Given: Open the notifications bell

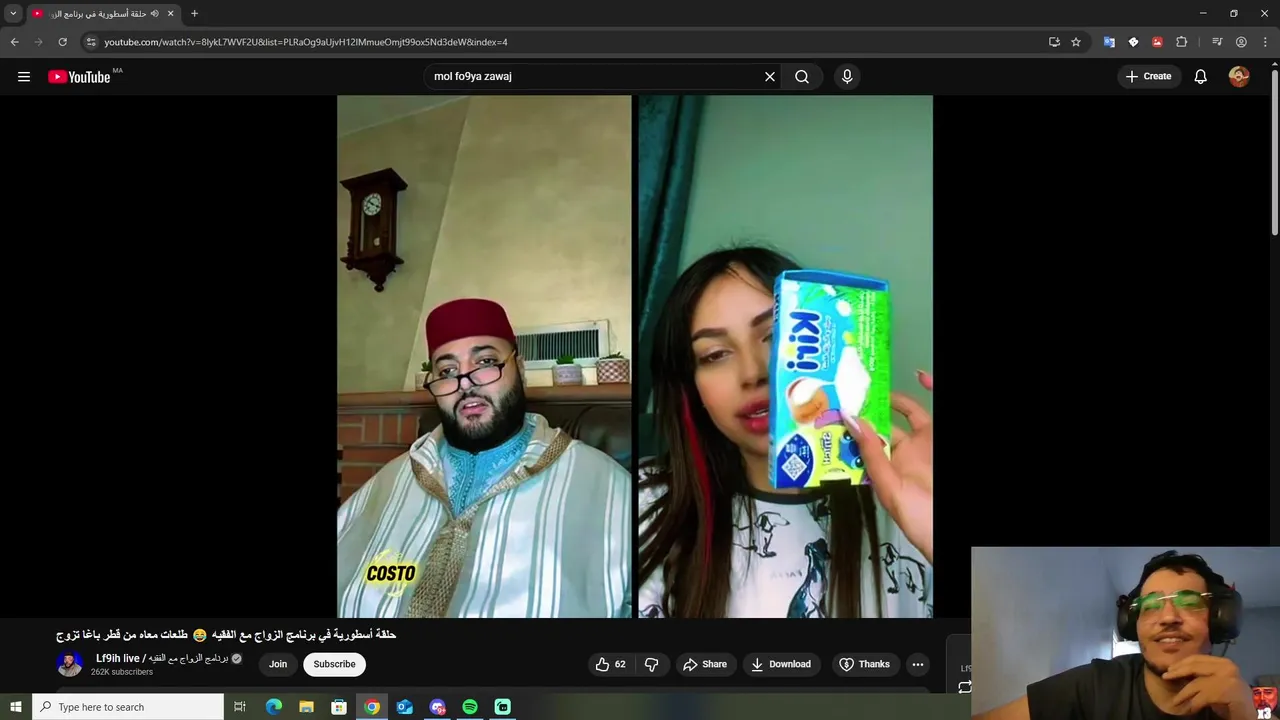Looking at the screenshot, I should tap(1200, 76).
